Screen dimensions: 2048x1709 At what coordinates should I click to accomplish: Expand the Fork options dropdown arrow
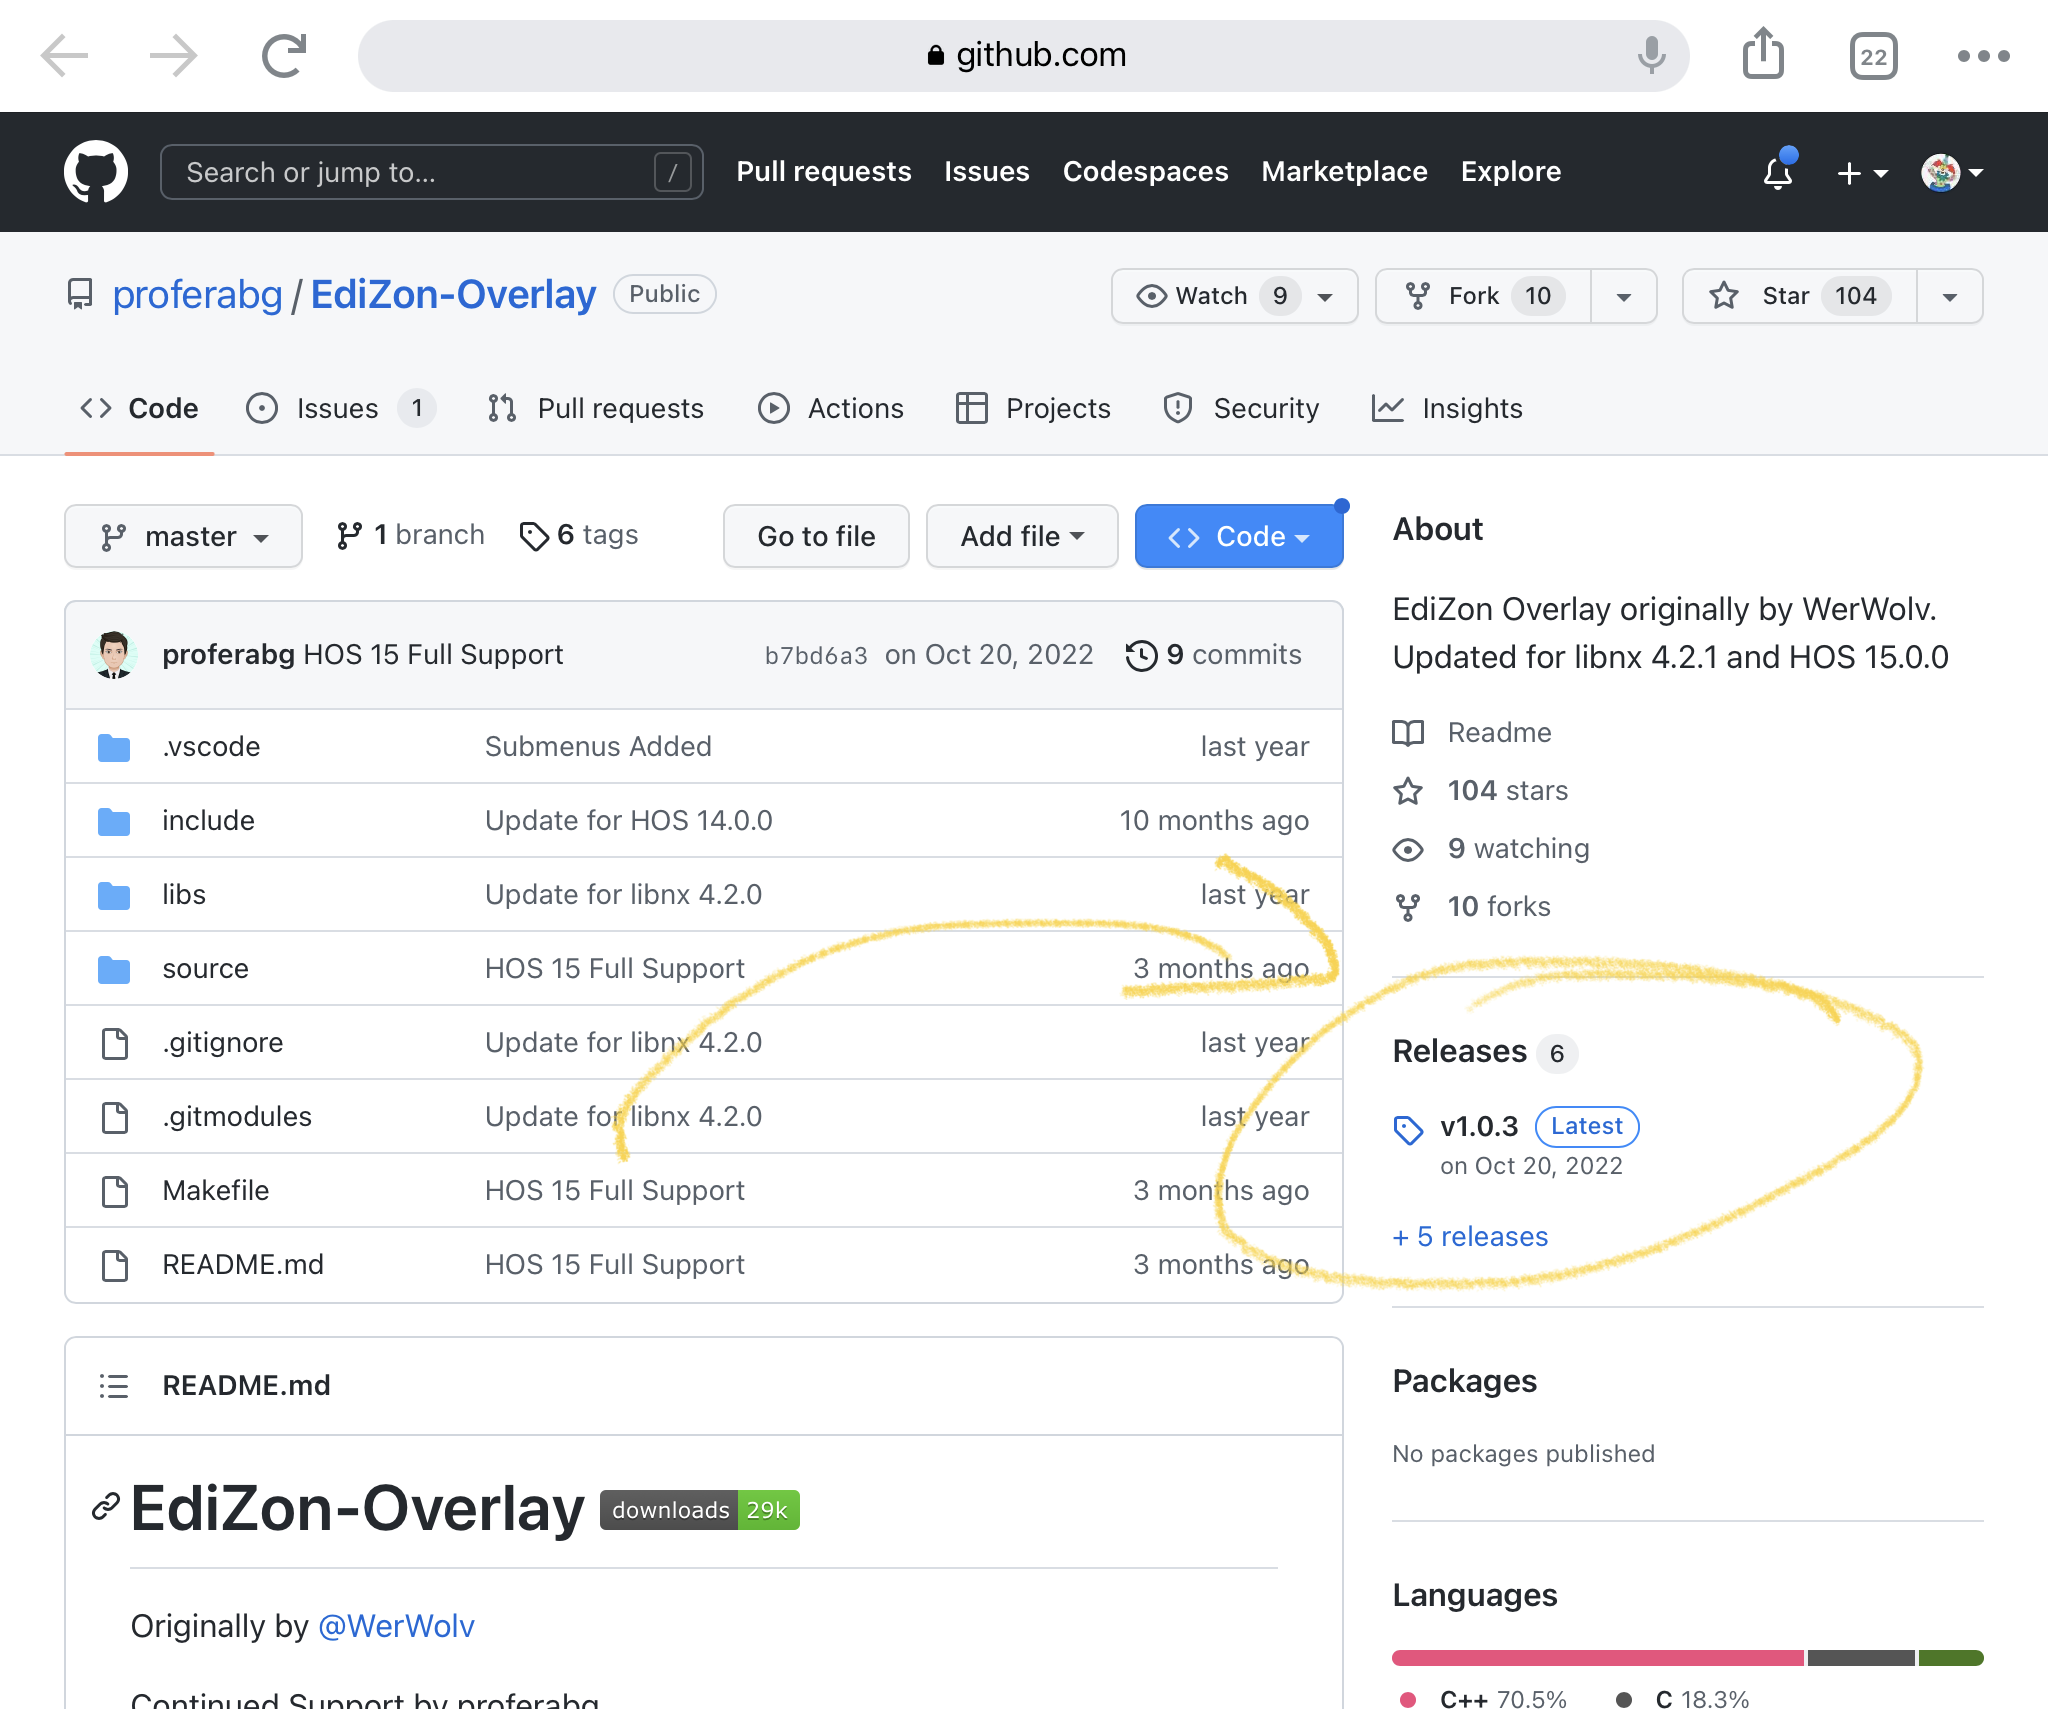(x=1624, y=296)
